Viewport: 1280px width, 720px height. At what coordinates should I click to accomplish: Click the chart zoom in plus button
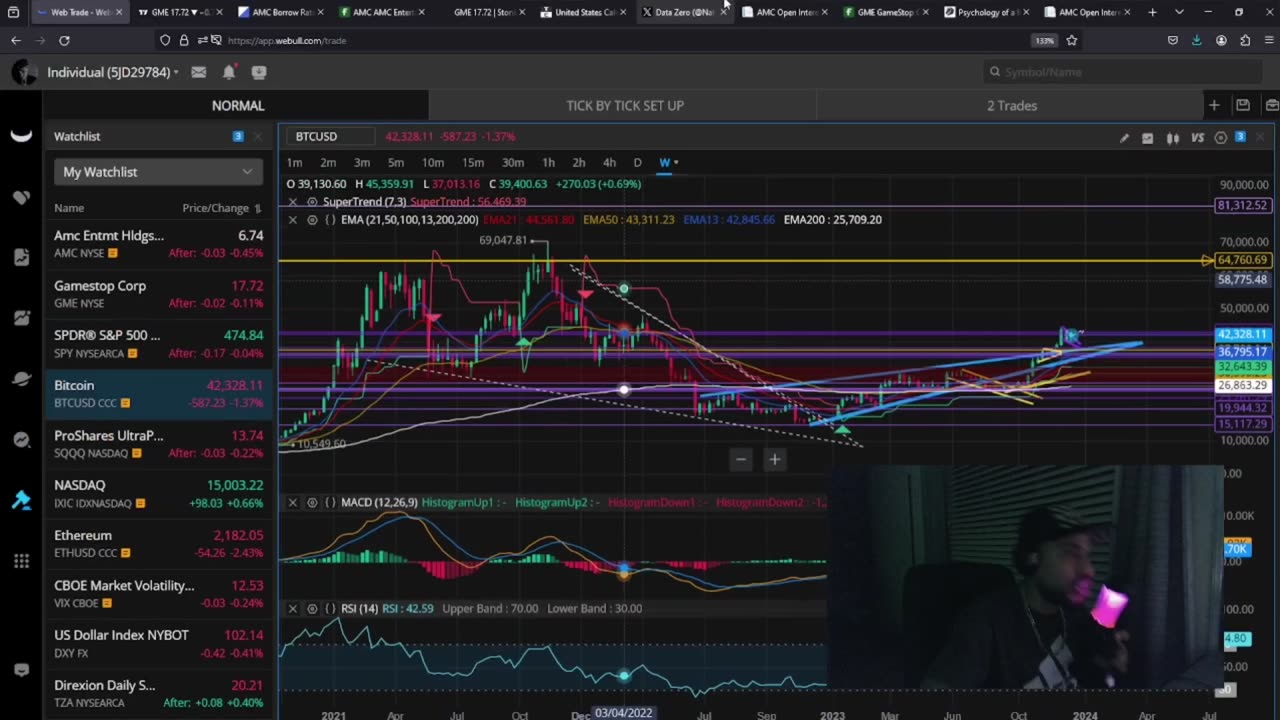774,459
